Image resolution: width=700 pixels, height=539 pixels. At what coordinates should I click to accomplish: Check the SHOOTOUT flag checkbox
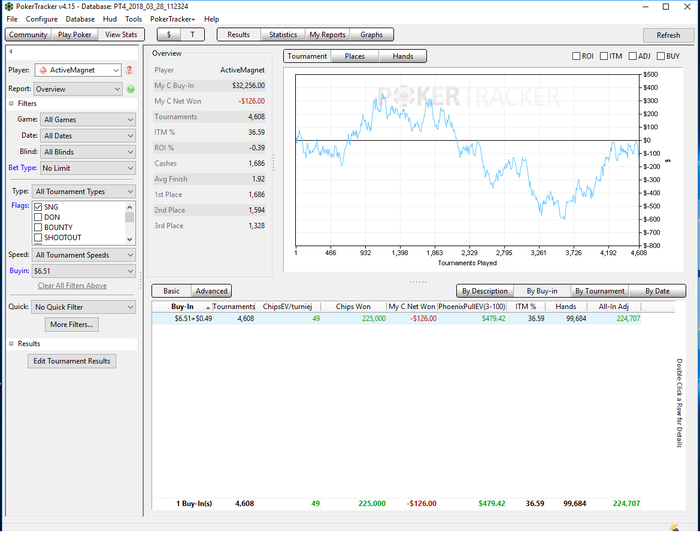[x=38, y=238]
